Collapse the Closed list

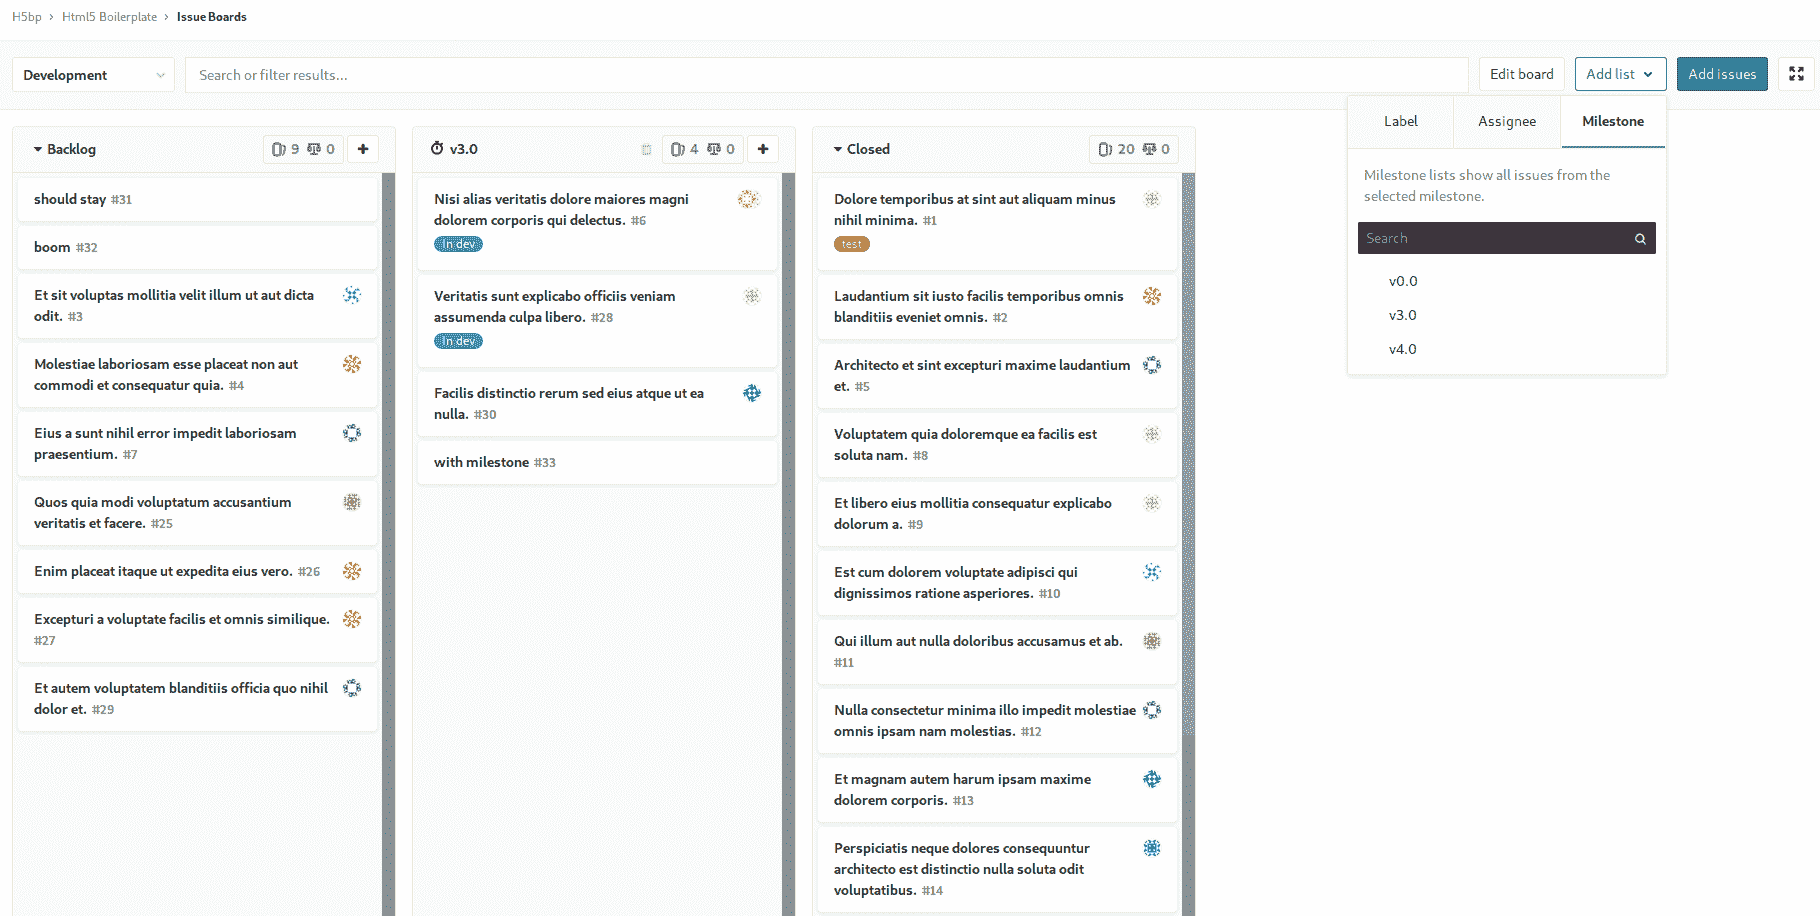click(838, 149)
